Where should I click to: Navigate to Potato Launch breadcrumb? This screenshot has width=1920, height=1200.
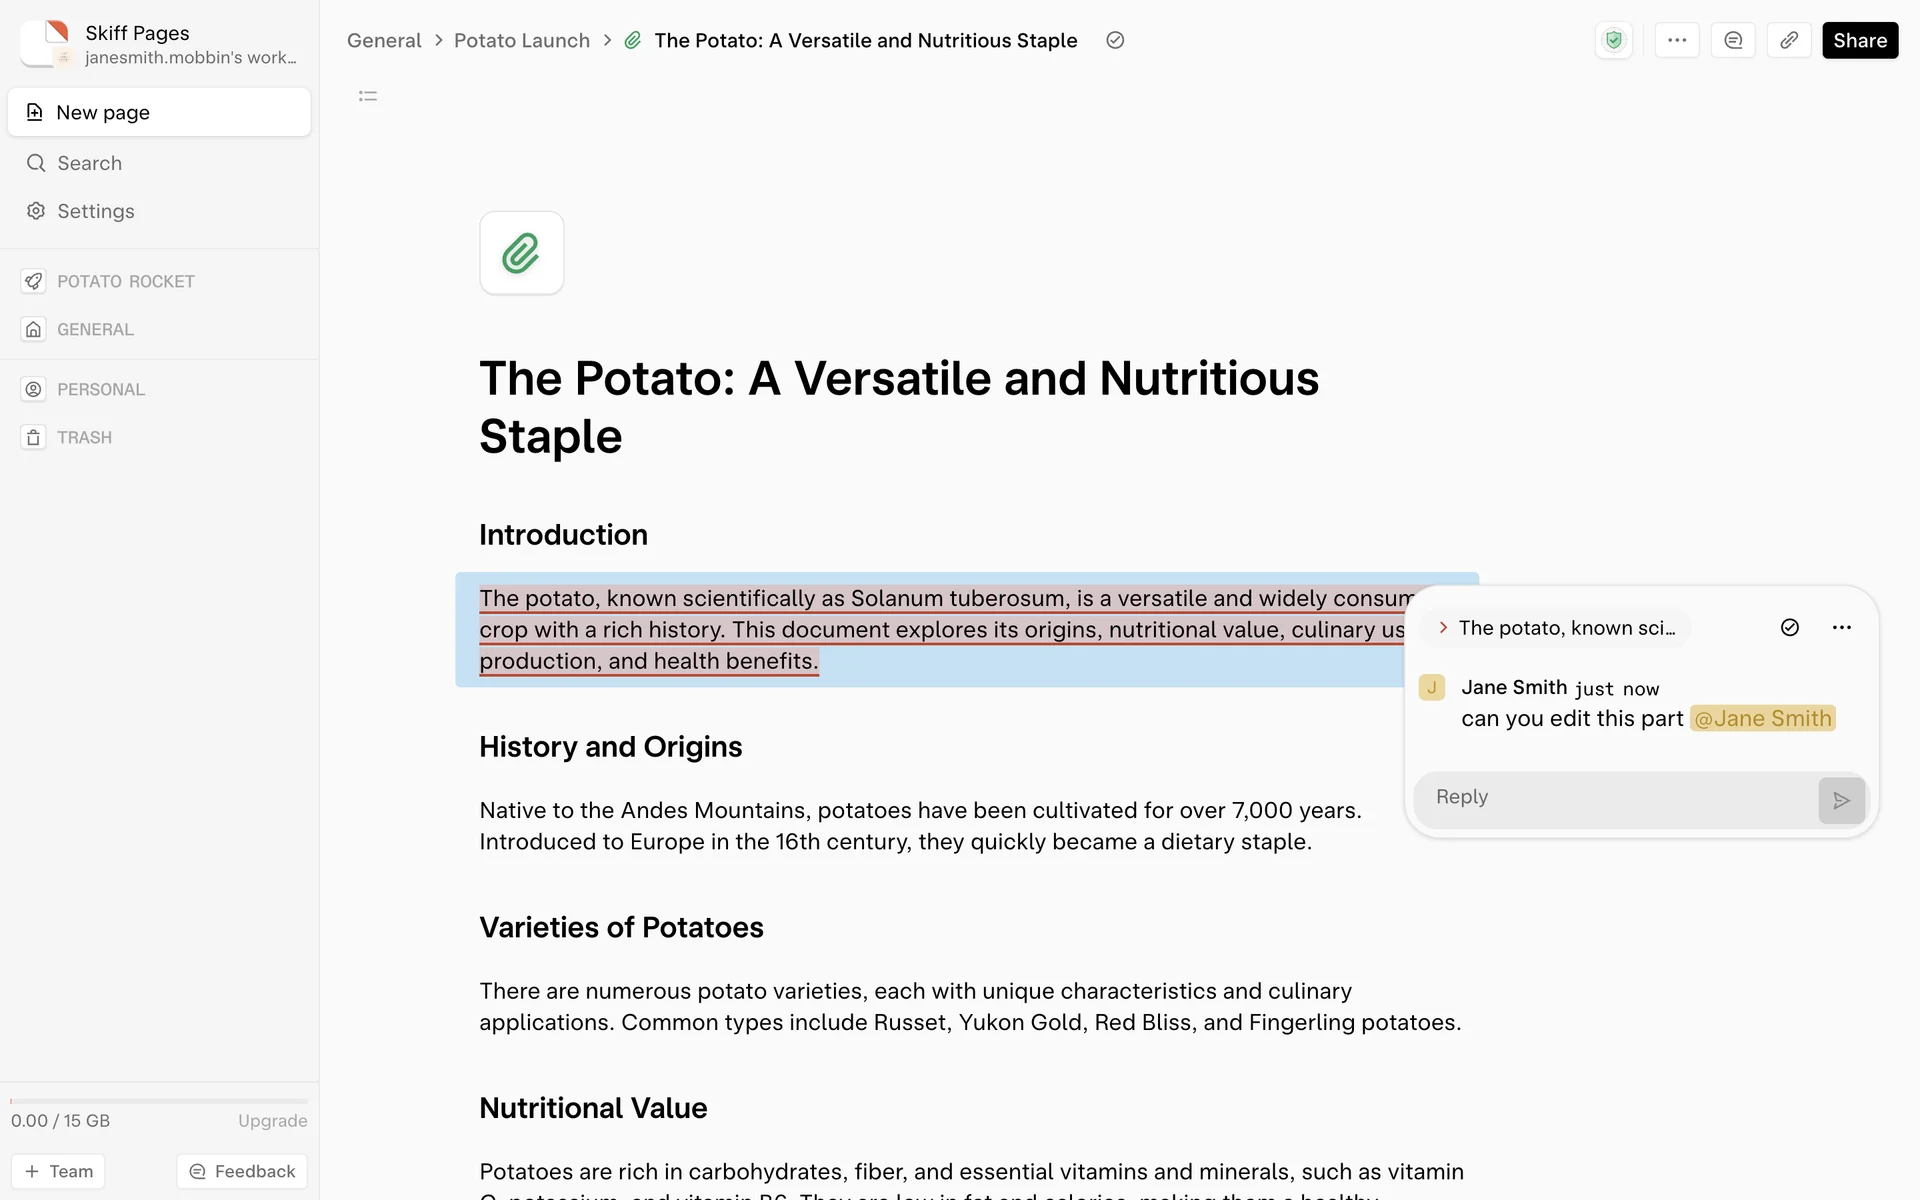coord(521,40)
